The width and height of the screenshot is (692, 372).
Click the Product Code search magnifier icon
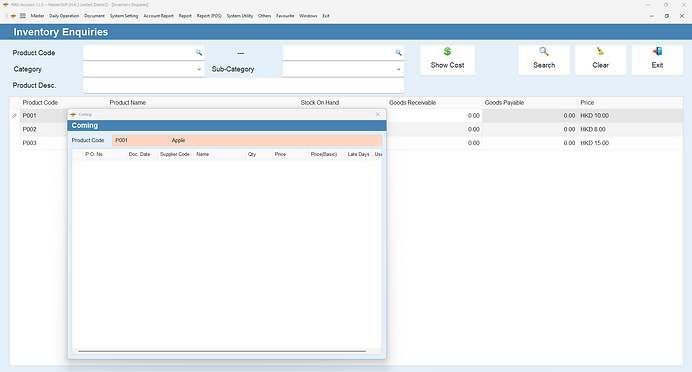pos(199,53)
